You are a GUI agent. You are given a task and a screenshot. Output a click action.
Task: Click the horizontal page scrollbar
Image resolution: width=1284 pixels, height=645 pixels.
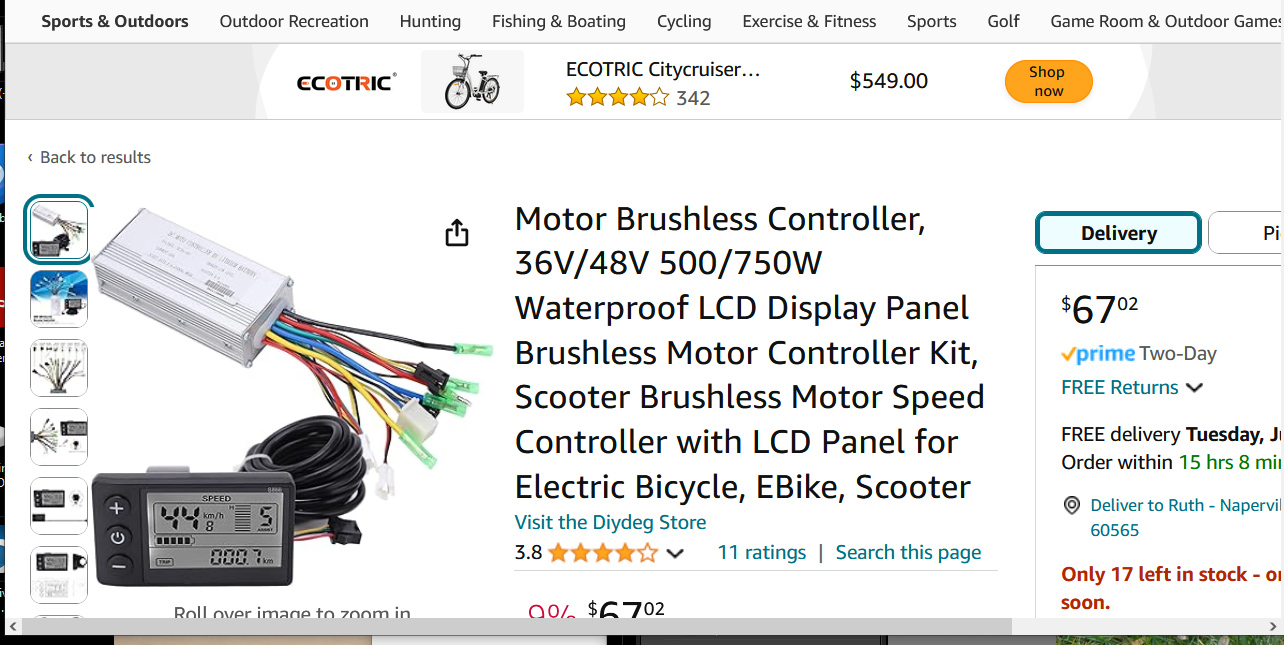click(x=500, y=626)
